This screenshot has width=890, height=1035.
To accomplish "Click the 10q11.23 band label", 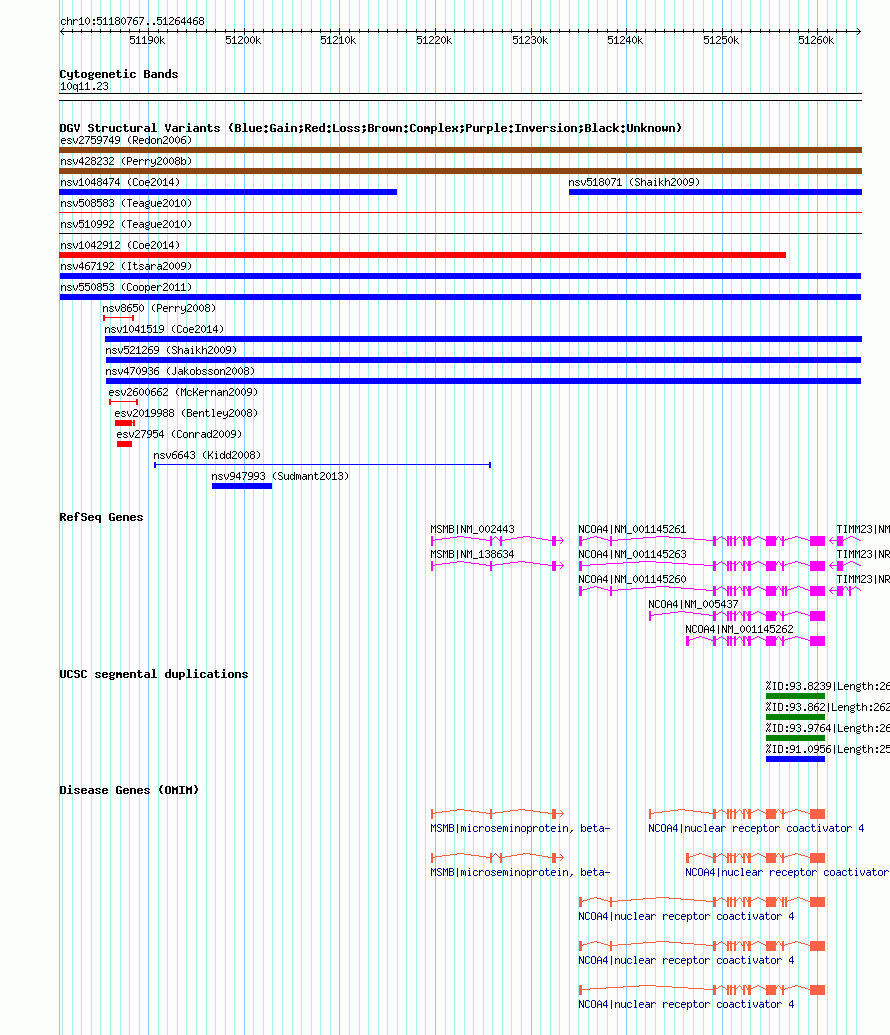I will coord(84,86).
